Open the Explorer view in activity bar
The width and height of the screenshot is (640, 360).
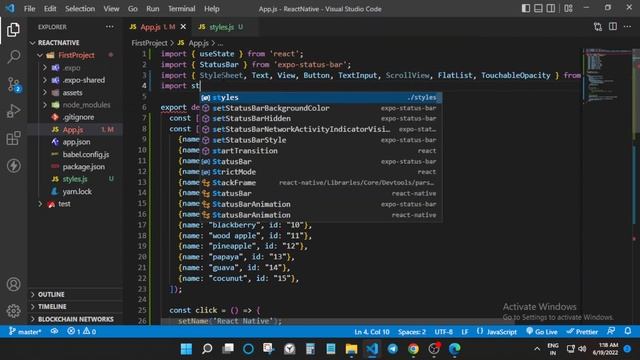(13, 30)
